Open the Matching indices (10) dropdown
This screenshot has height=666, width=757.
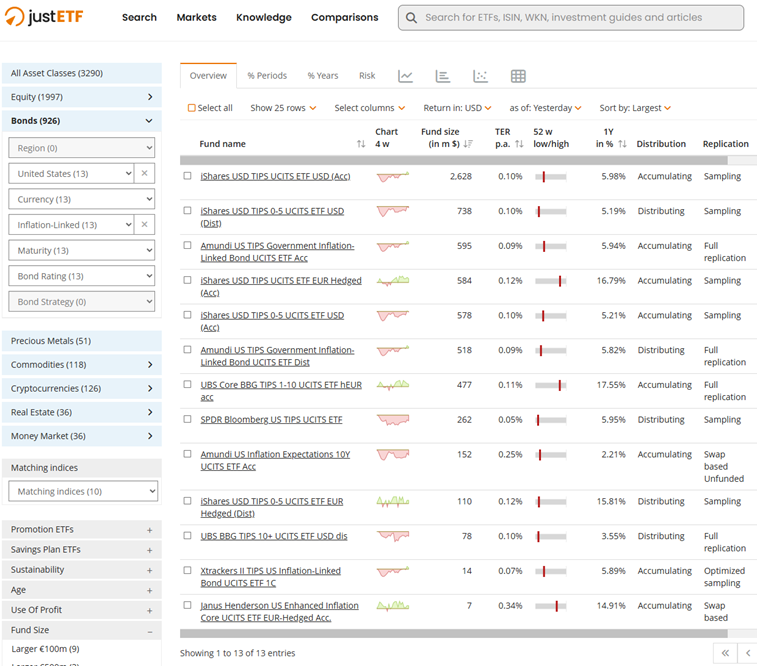point(83,491)
